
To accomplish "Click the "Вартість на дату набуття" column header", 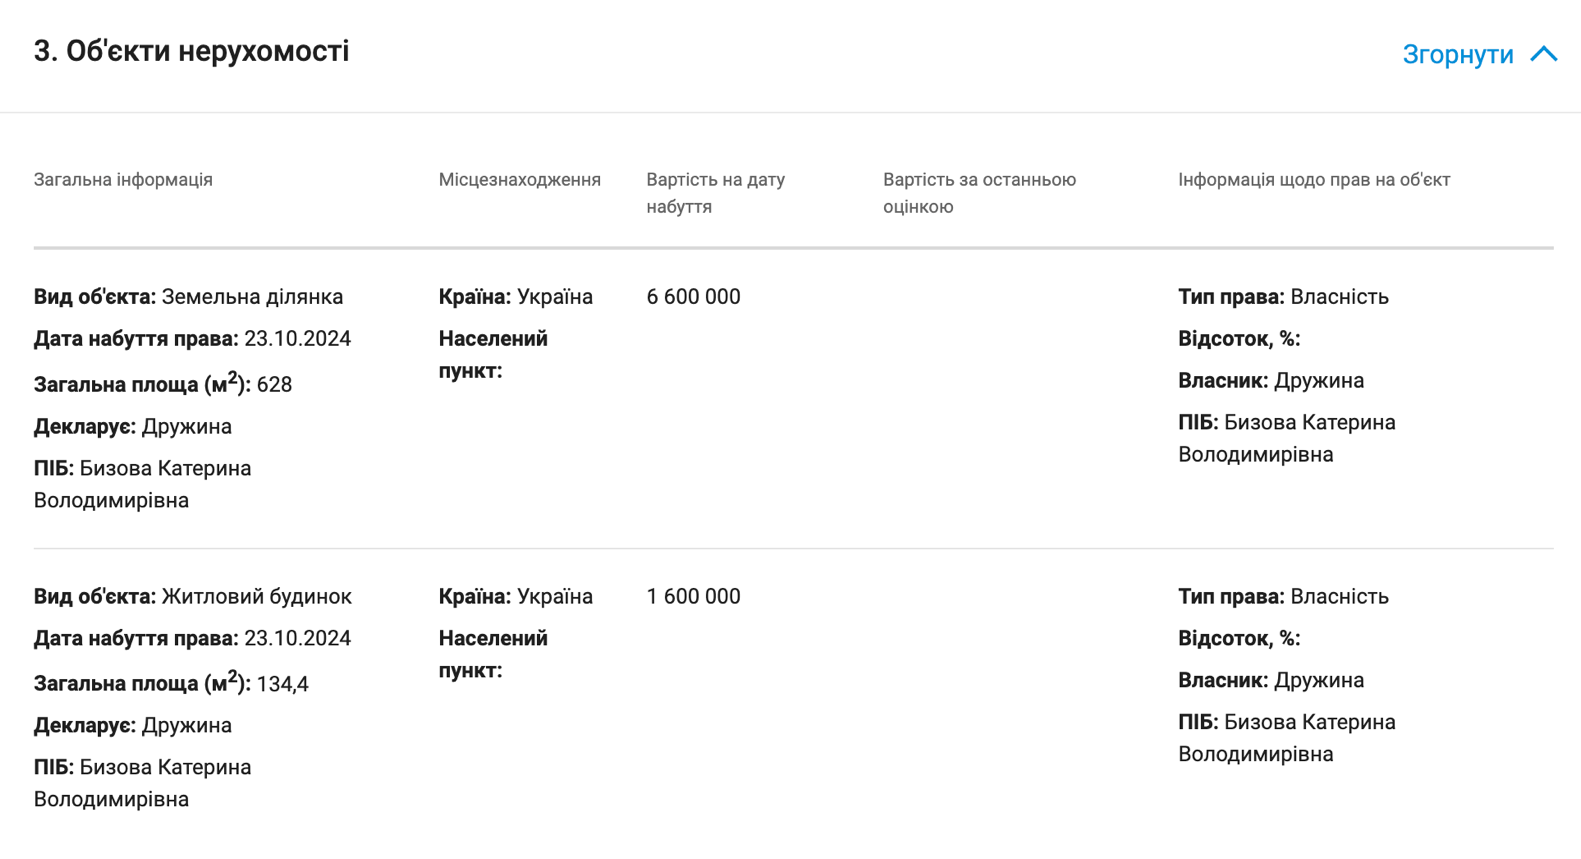I will [715, 193].
